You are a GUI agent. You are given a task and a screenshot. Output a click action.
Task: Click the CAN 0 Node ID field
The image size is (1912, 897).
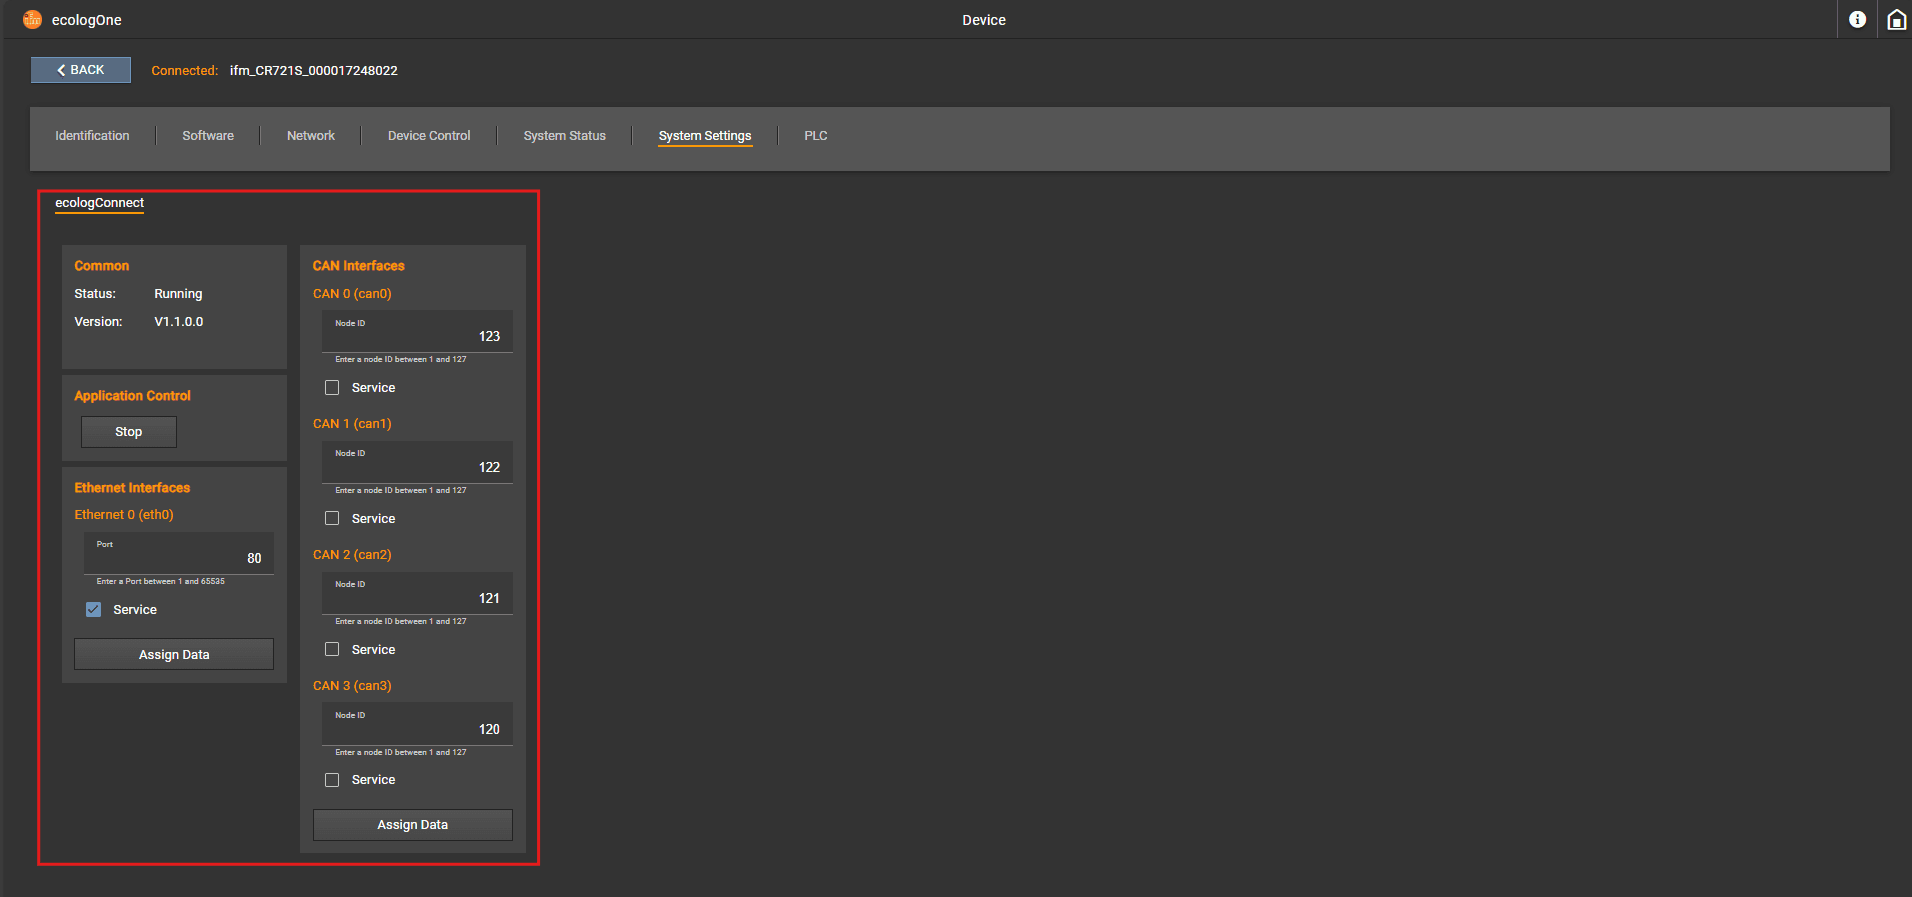click(x=417, y=333)
